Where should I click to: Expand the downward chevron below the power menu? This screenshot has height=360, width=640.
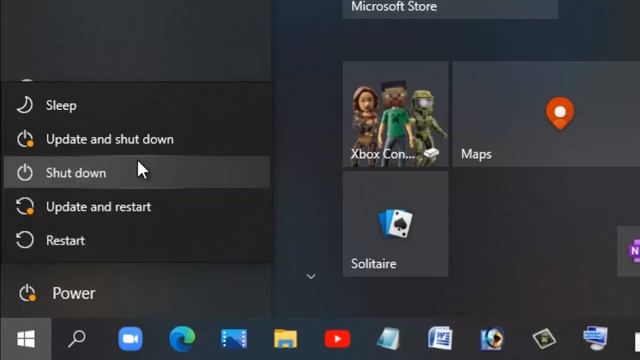click(311, 277)
